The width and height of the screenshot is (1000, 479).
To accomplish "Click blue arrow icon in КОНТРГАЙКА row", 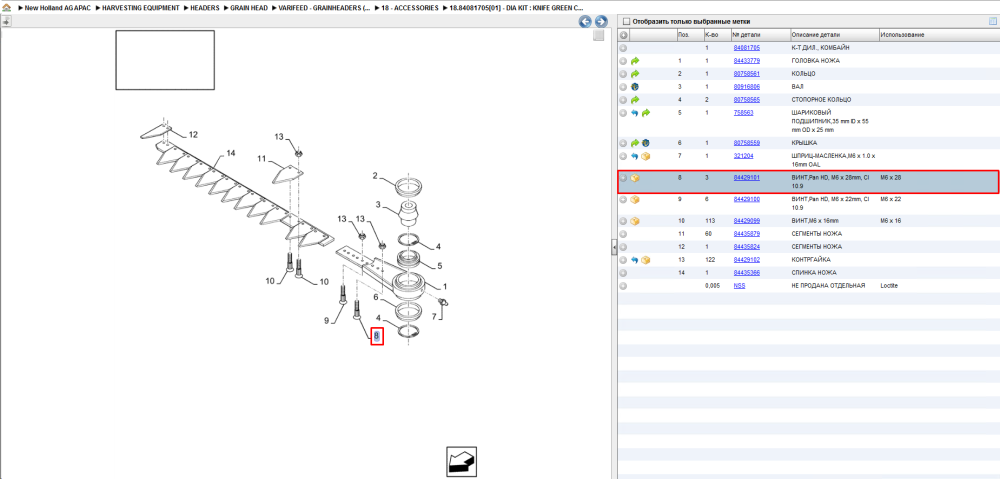I will coord(635,260).
